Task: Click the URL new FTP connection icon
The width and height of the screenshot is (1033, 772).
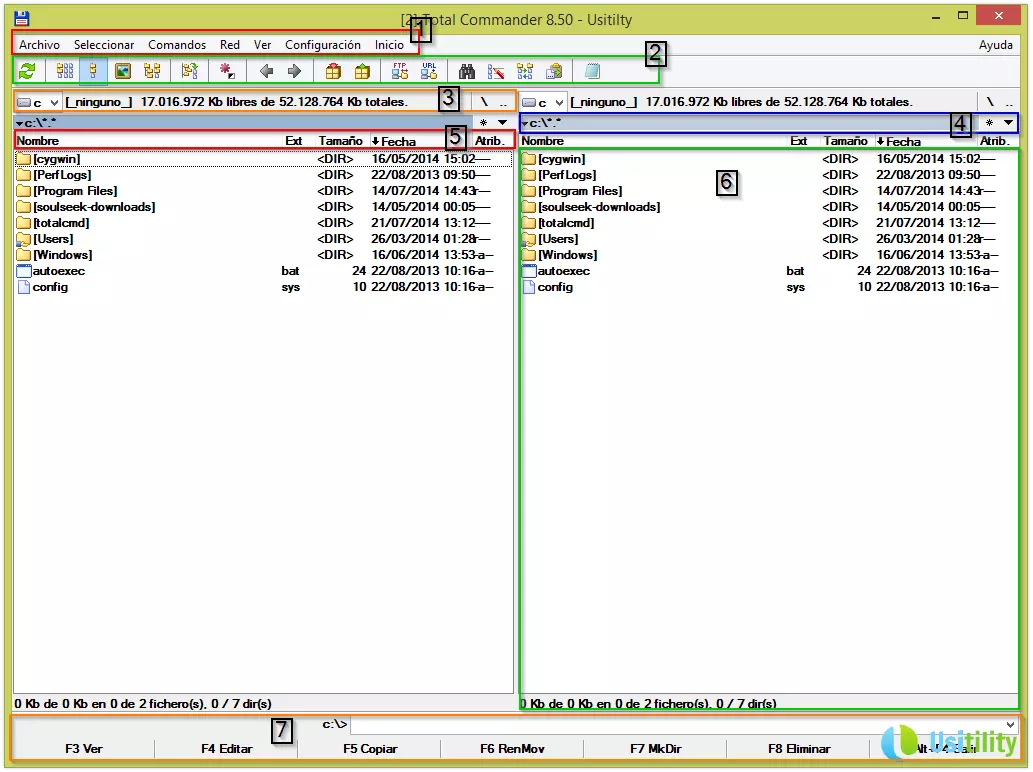Action: tap(429, 71)
